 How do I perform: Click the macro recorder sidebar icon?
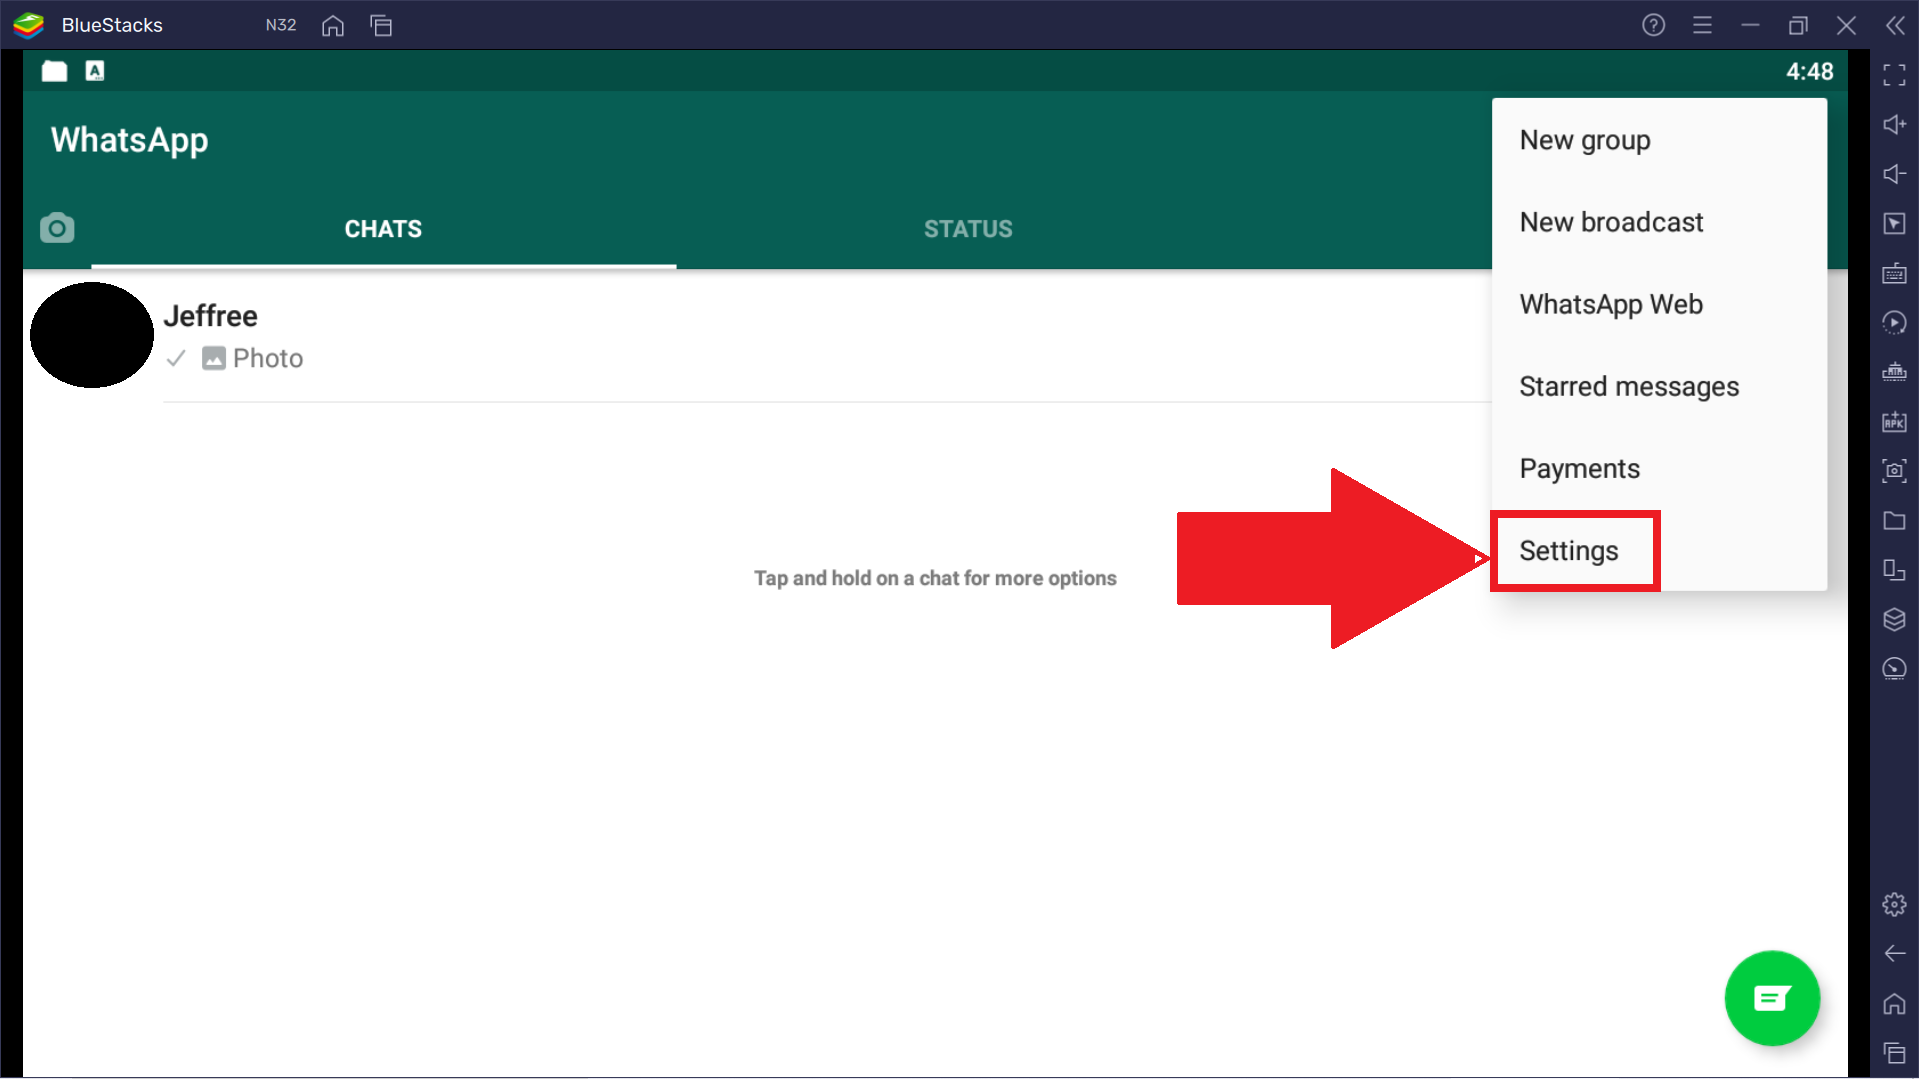click(1894, 322)
